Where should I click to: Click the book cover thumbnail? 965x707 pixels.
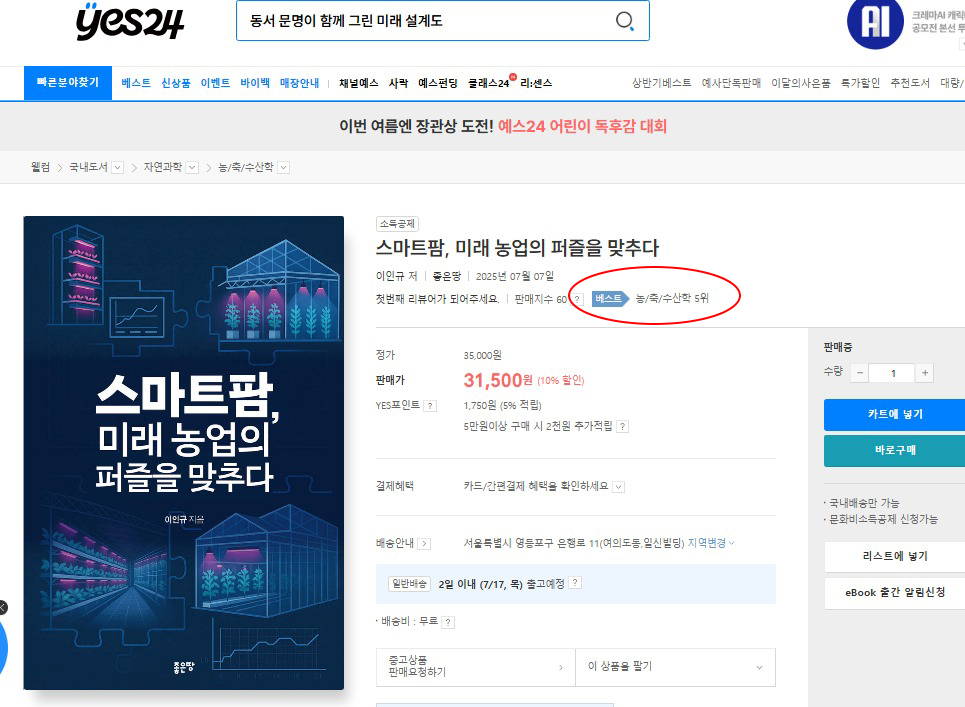(183, 453)
